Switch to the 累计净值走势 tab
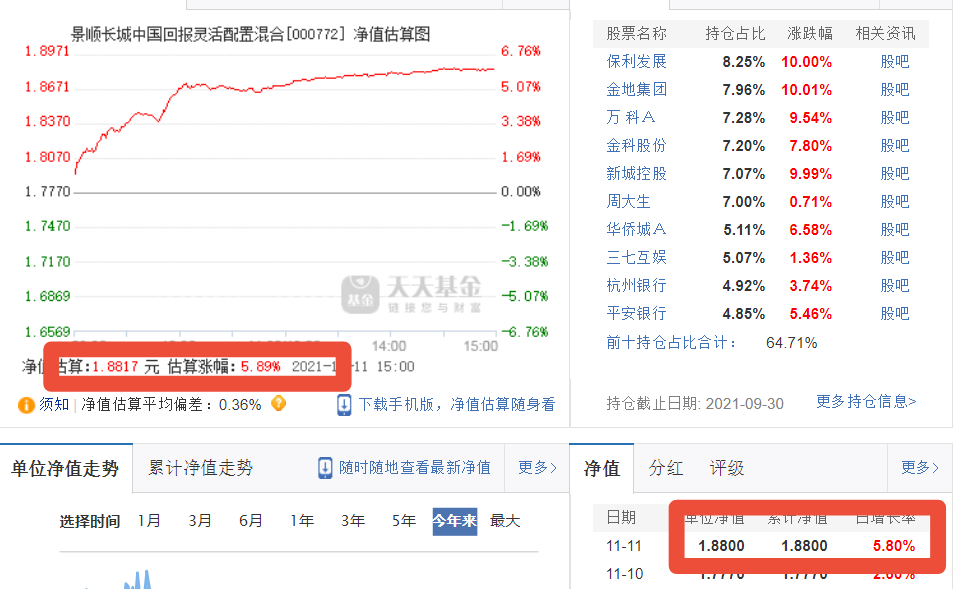The image size is (954, 589). (x=201, y=467)
